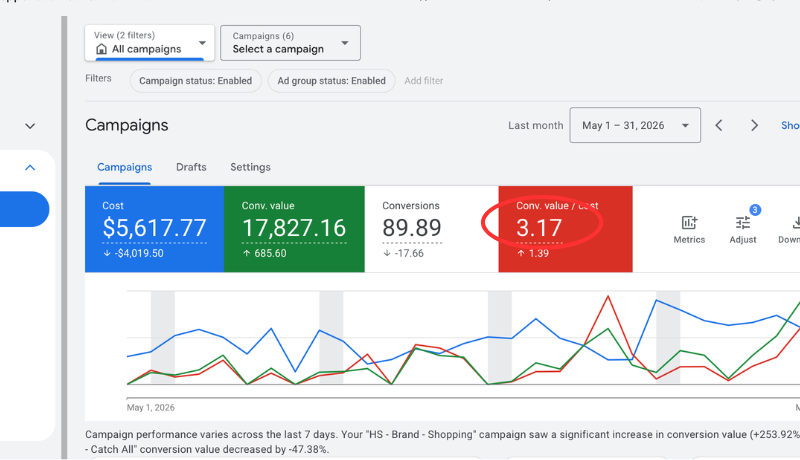Switch to the Settings tab

(x=251, y=167)
